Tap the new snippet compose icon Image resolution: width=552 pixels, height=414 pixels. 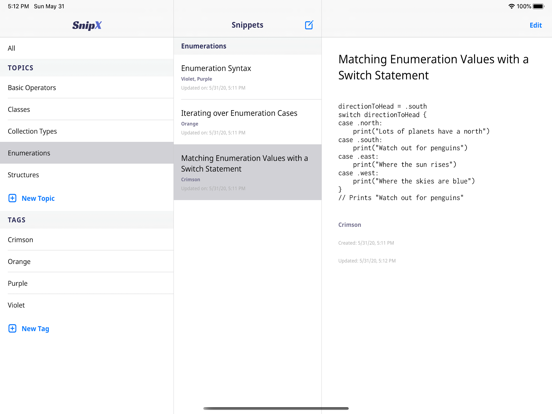click(309, 25)
